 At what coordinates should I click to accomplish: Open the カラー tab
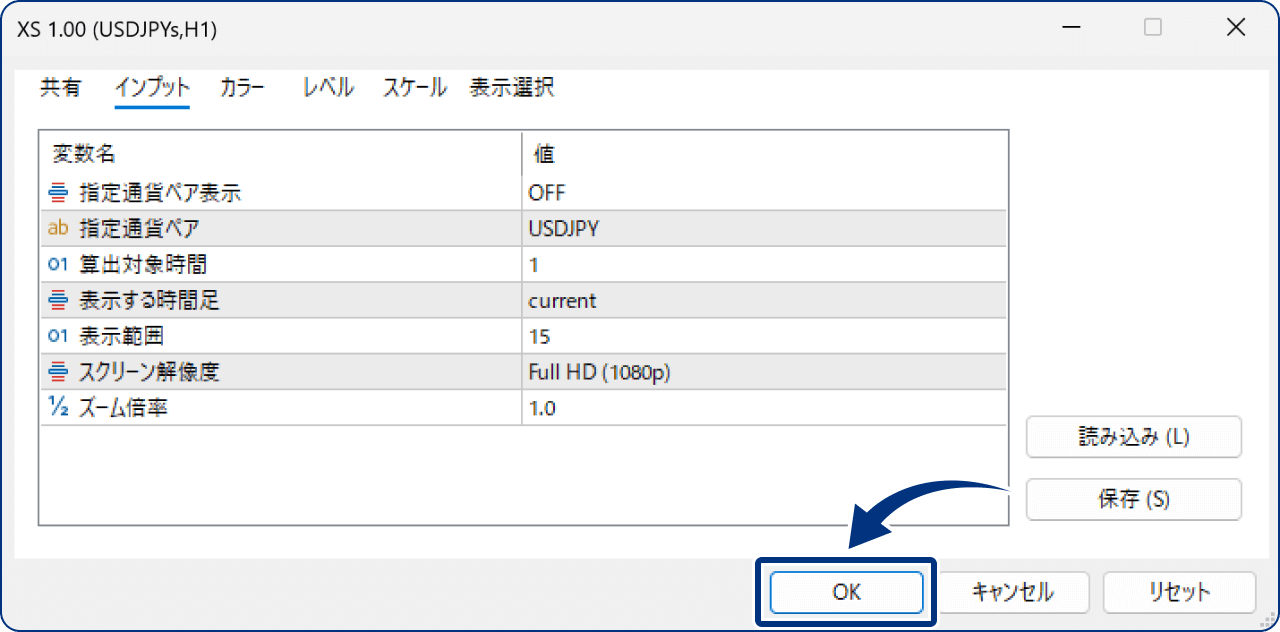241,88
